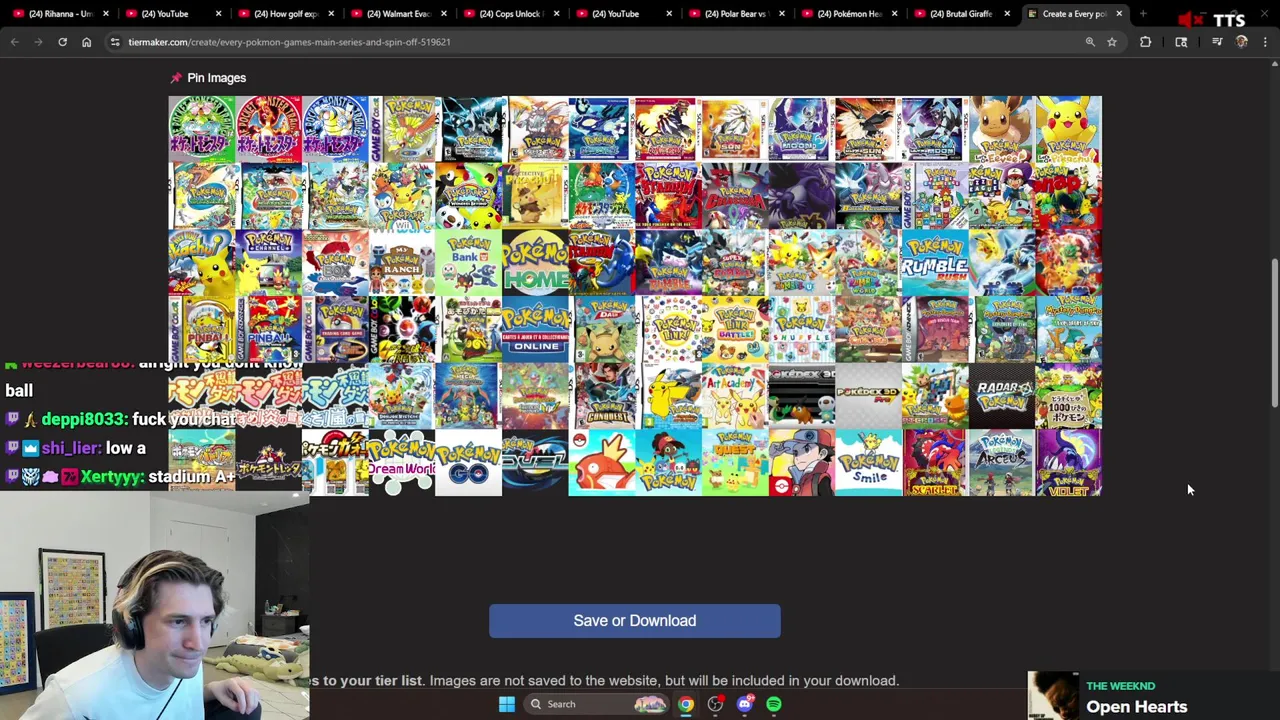Open the Chrome profile avatar
This screenshot has width=1280, height=720.
point(1241,42)
